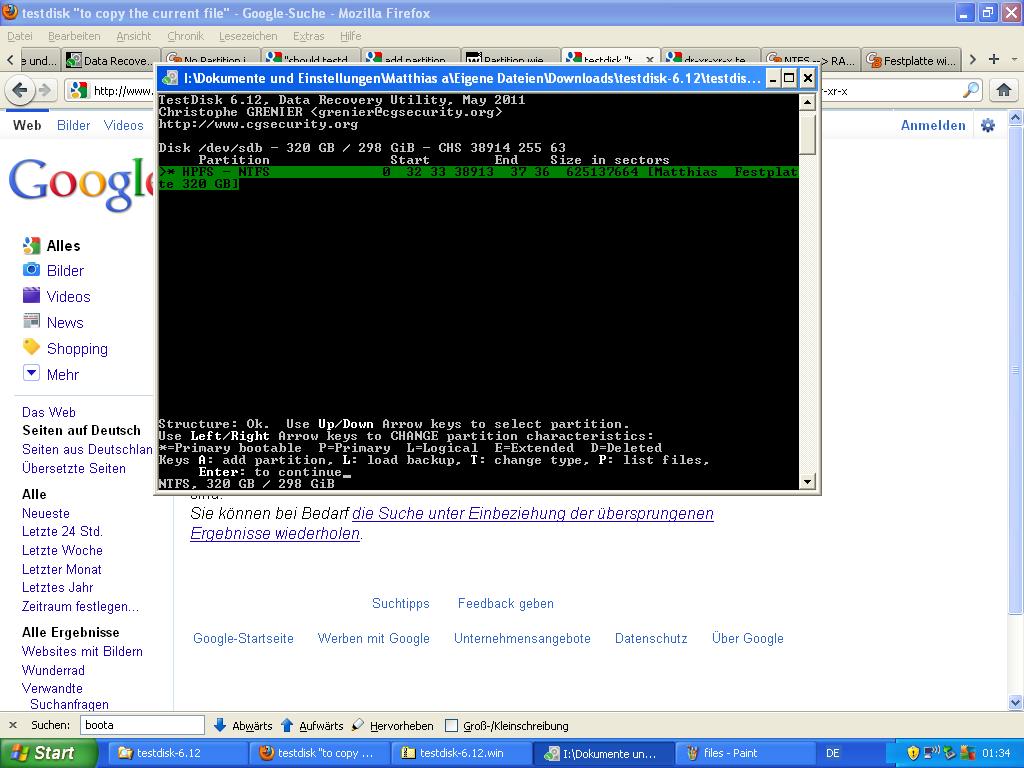The height and width of the screenshot is (768, 1024).
Task: Click the search magnifier in search box
Action: [x=971, y=90]
